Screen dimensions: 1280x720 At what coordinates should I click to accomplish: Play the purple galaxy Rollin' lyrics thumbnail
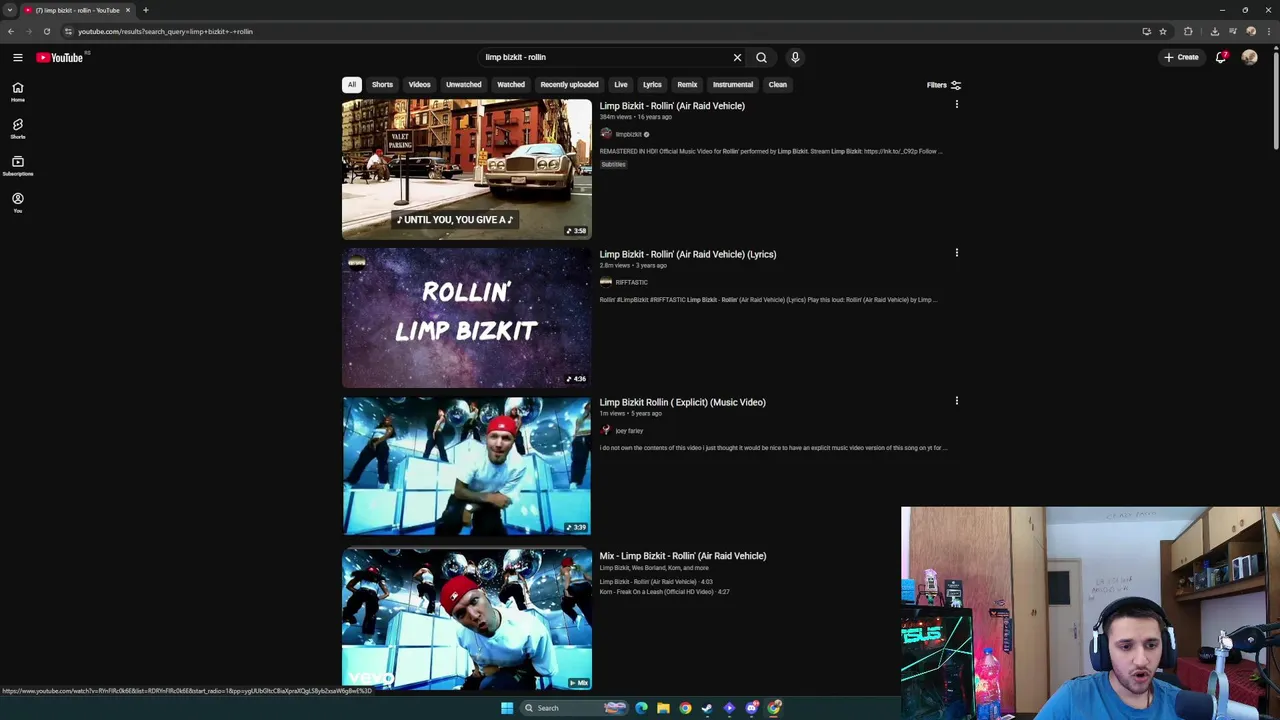(467, 318)
